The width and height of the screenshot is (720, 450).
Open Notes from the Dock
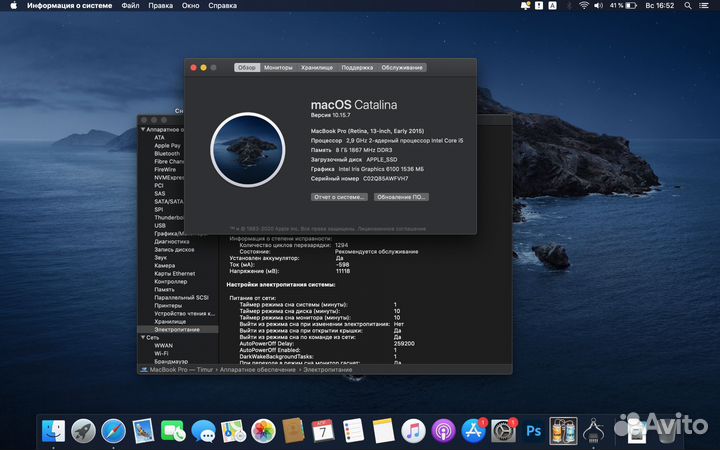[383, 431]
